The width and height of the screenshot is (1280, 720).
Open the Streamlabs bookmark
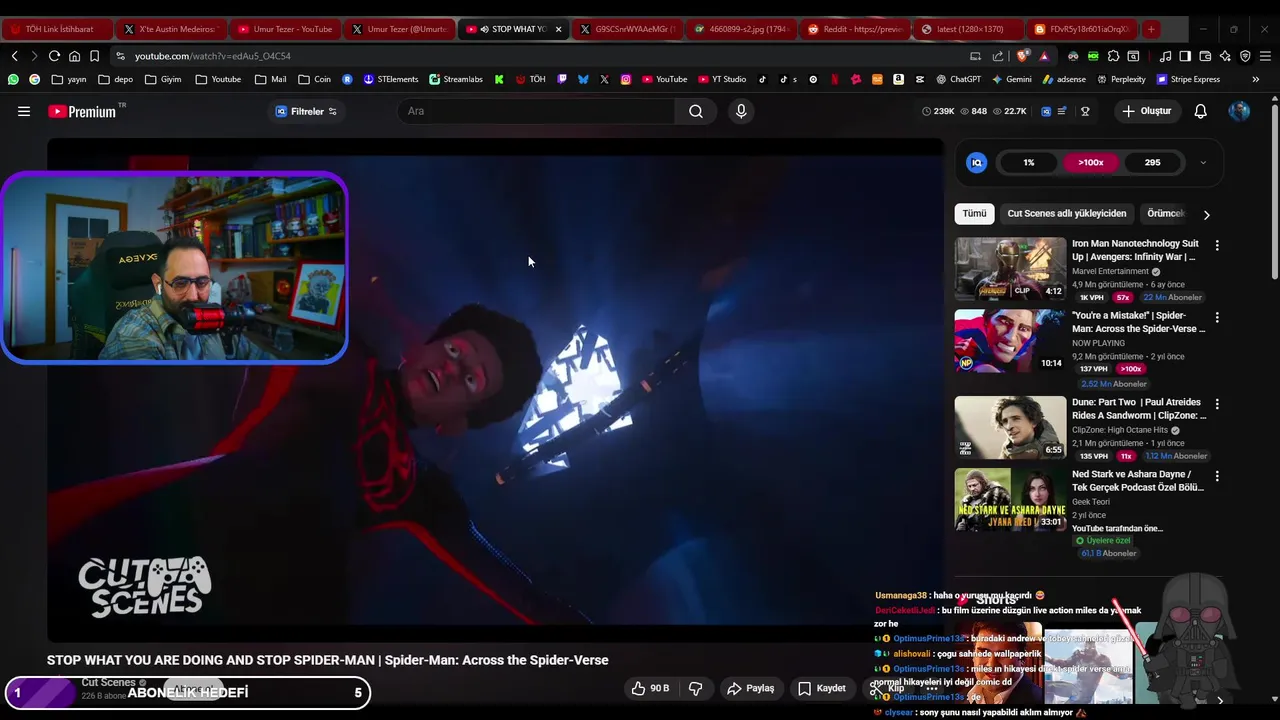tap(456, 79)
